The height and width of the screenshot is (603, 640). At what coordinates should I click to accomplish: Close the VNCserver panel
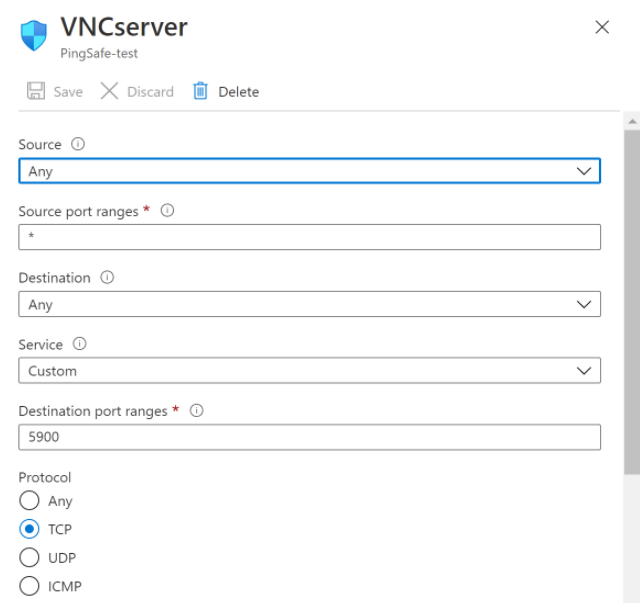tap(602, 27)
